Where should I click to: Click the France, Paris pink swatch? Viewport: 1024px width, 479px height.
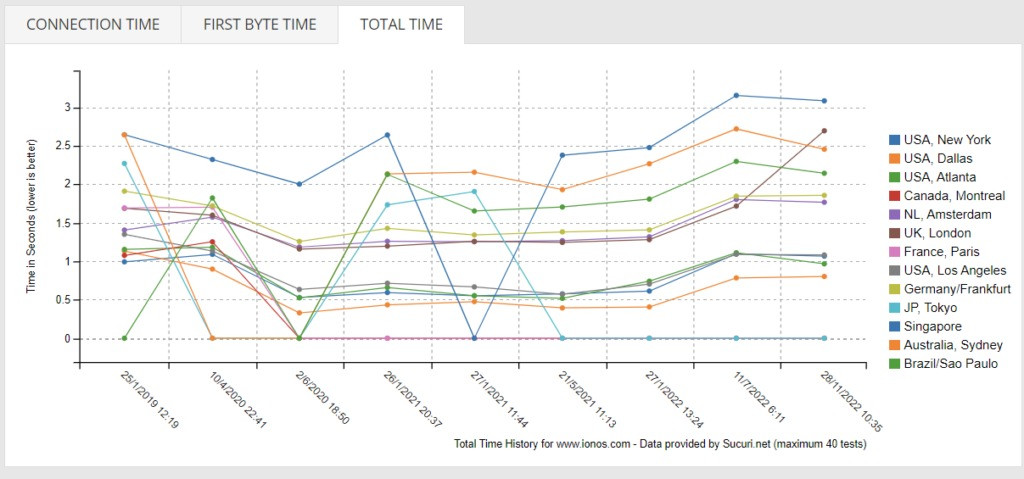pyautogui.click(x=895, y=252)
